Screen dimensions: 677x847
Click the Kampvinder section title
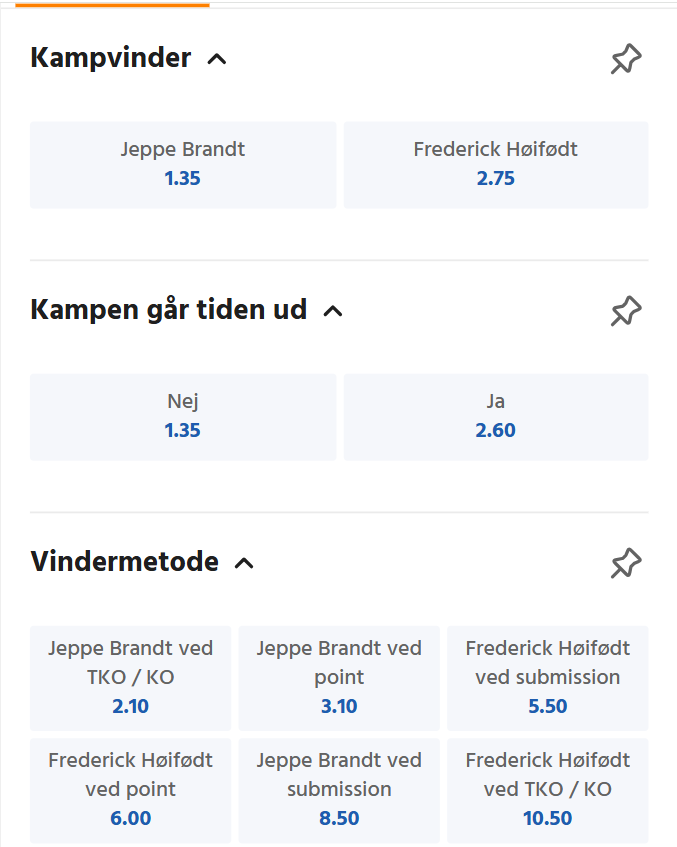click(x=111, y=58)
